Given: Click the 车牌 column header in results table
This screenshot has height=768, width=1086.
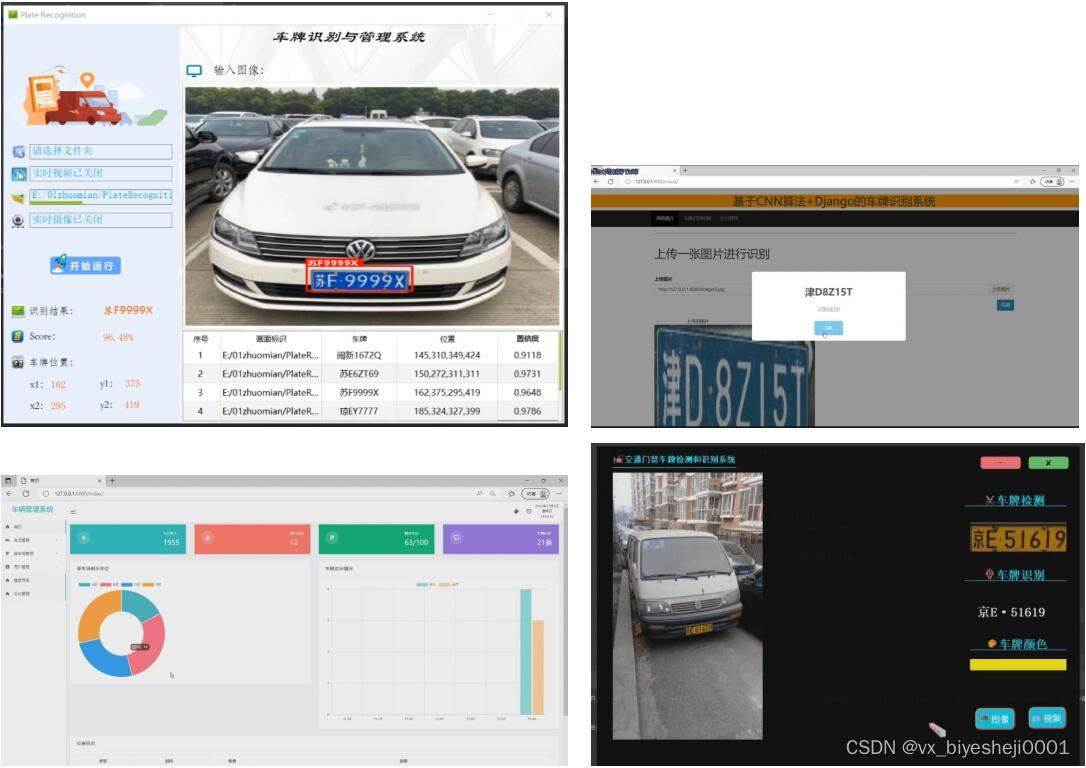Looking at the screenshot, I should tap(359, 339).
